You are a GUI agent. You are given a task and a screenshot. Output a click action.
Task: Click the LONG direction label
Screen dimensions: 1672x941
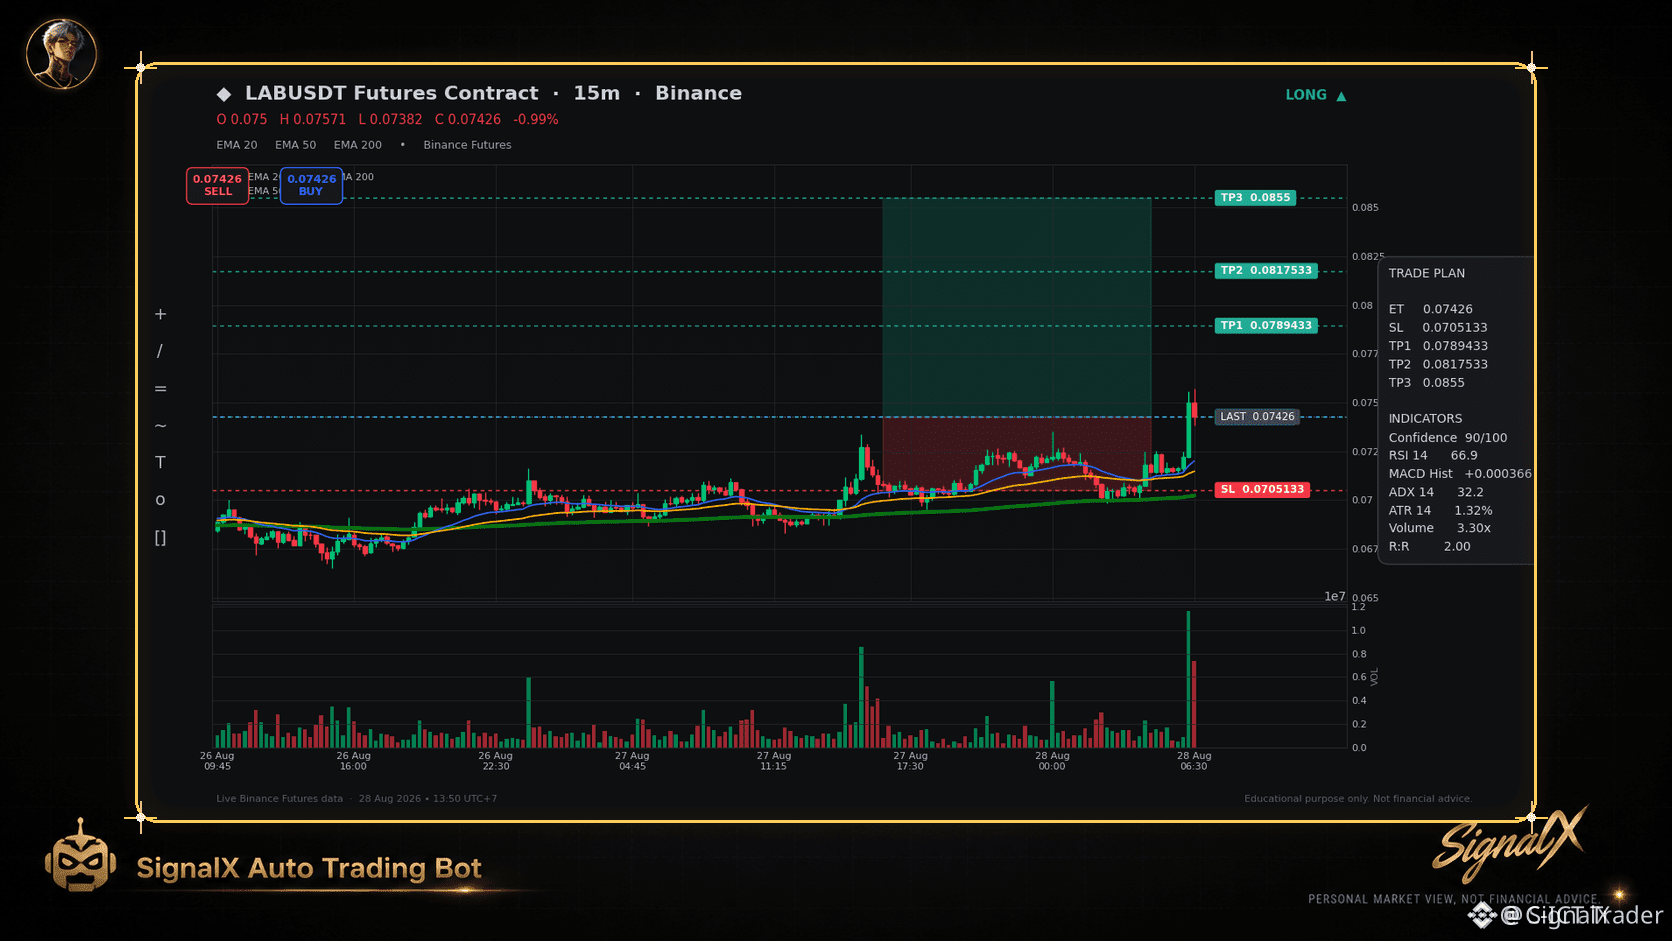(1306, 95)
